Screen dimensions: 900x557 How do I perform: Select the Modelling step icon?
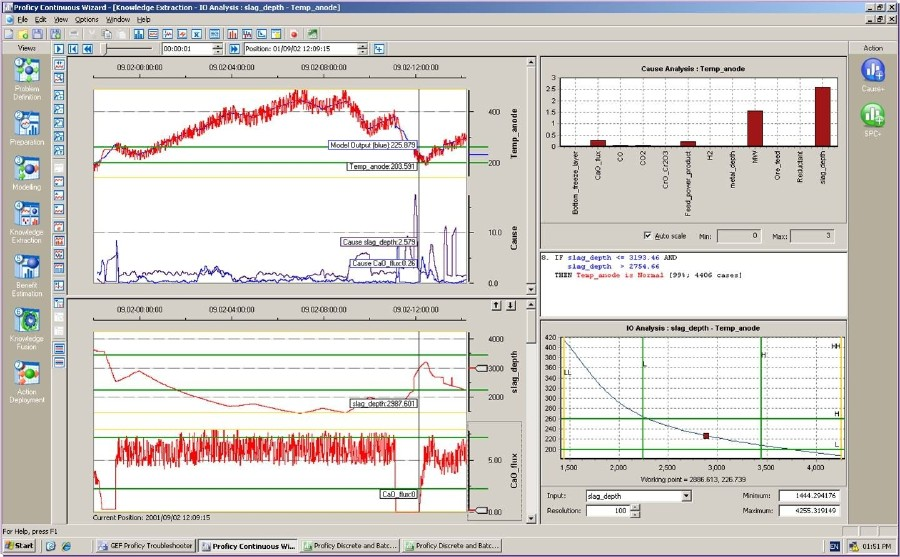27,169
